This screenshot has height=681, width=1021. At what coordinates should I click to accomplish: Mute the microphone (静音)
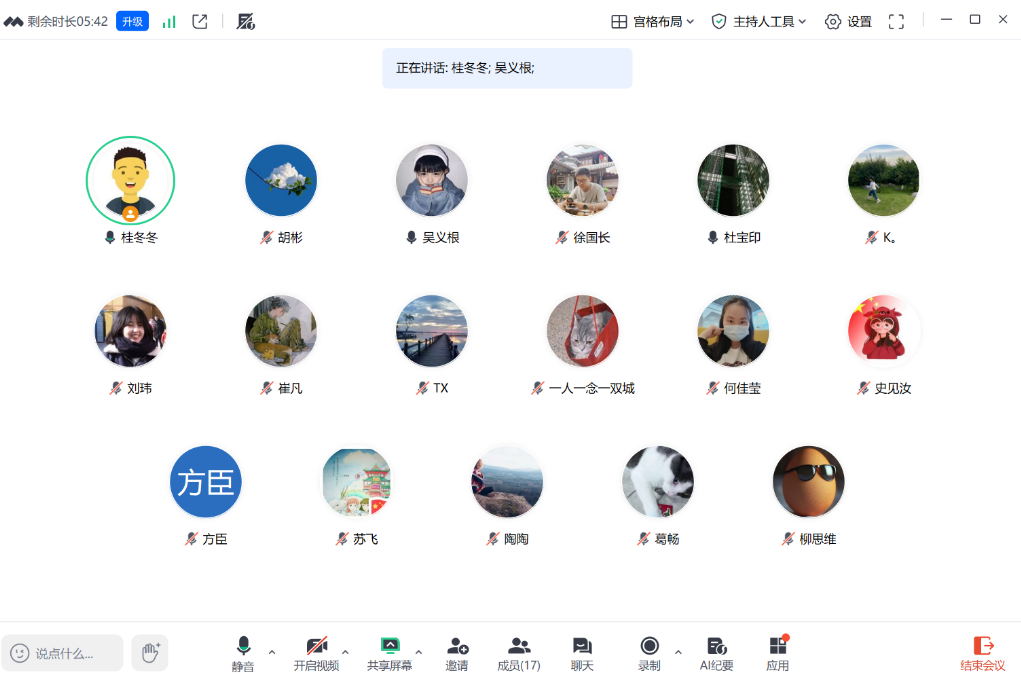tap(243, 647)
